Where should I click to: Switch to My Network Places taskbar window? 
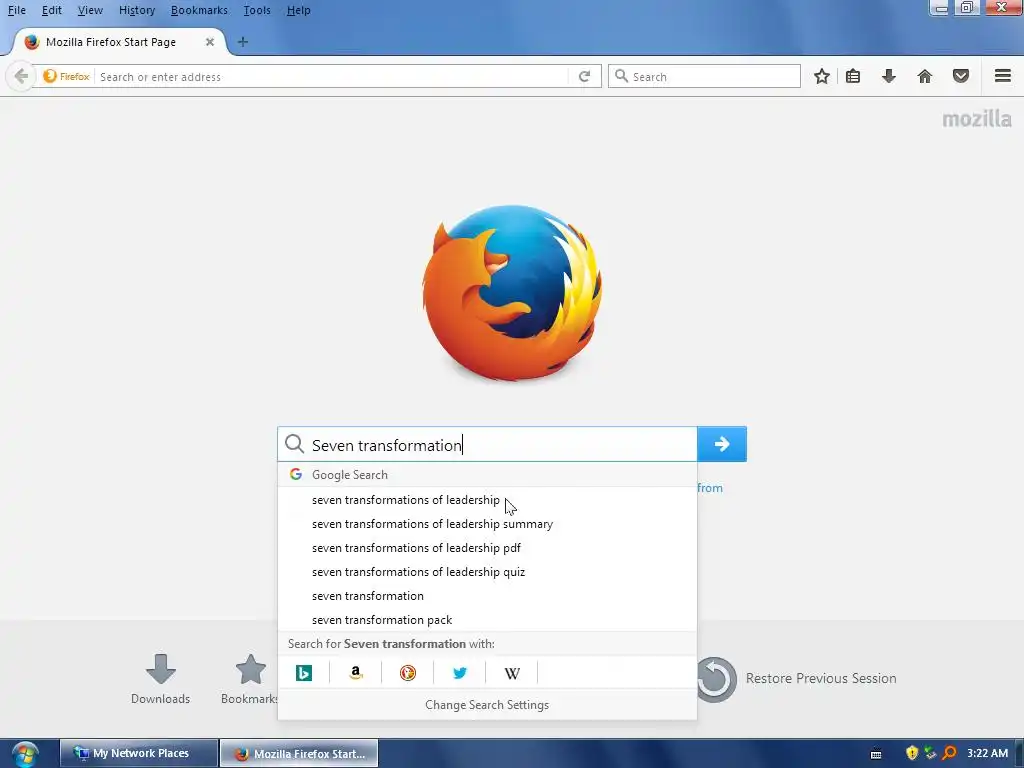point(138,753)
